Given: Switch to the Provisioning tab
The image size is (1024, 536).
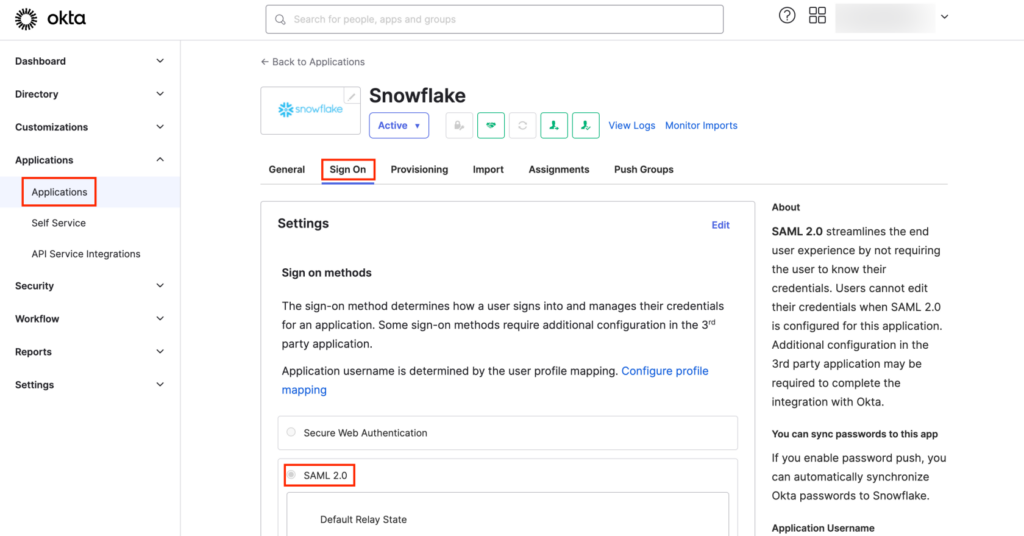Looking at the screenshot, I should (x=419, y=170).
